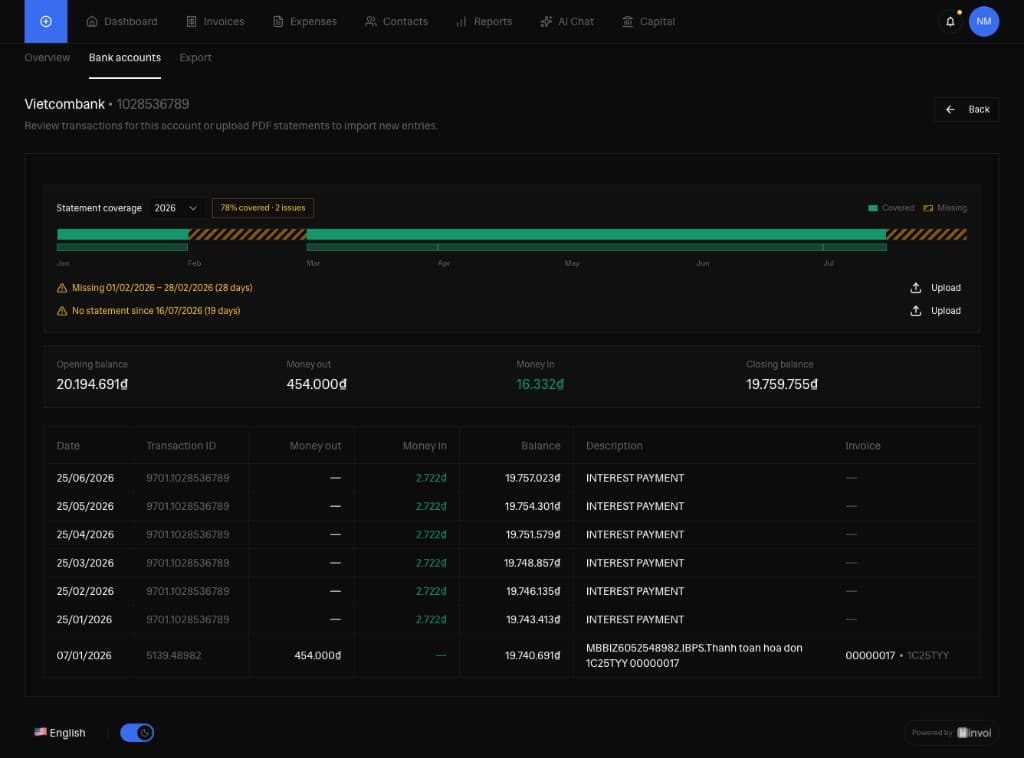The width and height of the screenshot is (1024, 758).
Task: Click balance 19.757.023đ
Action: (533, 478)
